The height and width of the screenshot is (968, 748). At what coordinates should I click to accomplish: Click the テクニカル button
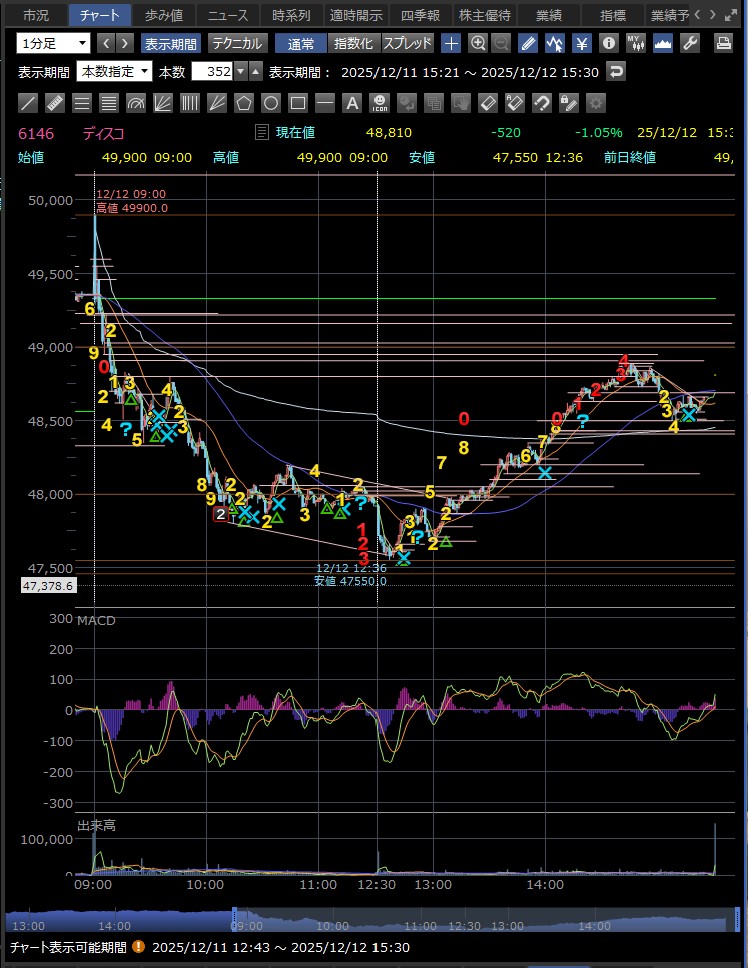pyautogui.click(x=237, y=43)
